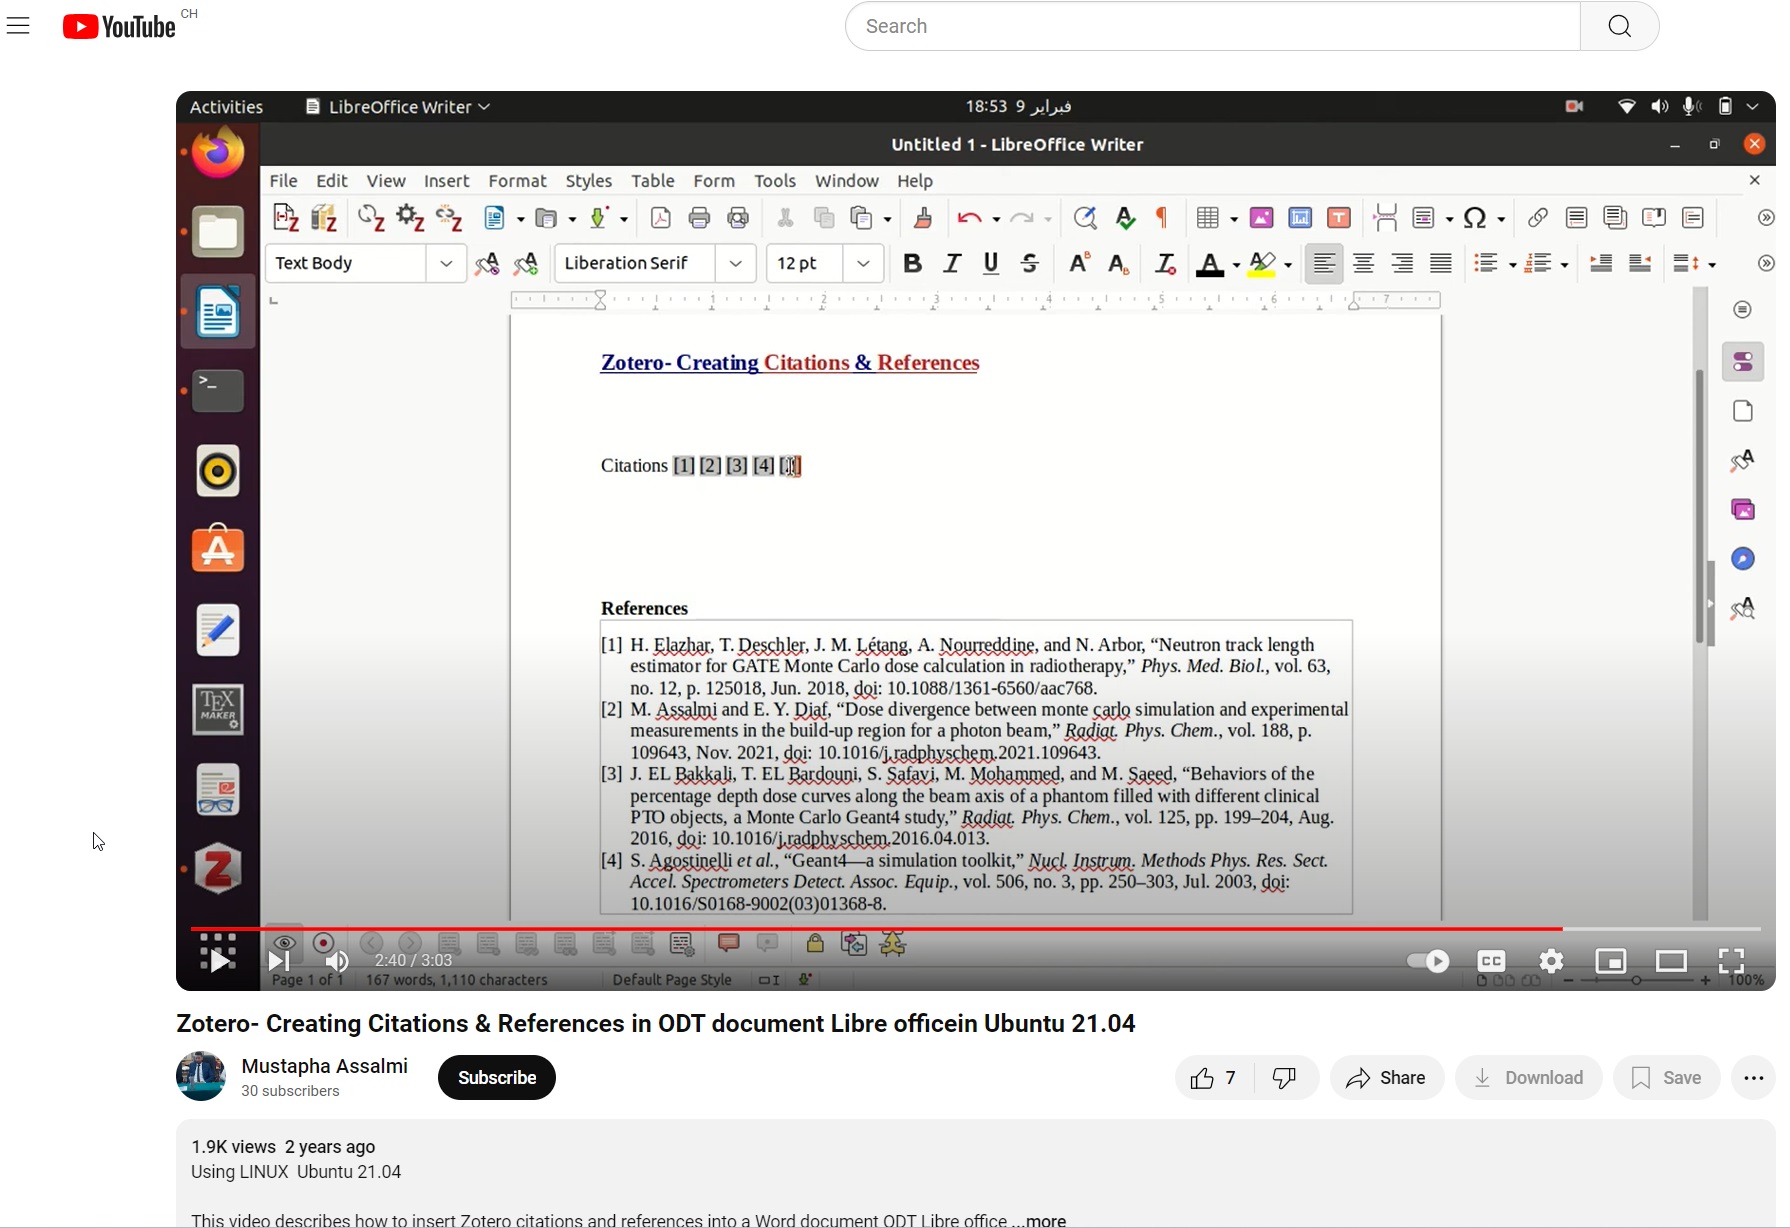The image size is (1790, 1228).
Task: Open the Insert menu in Writer
Action: click(446, 181)
